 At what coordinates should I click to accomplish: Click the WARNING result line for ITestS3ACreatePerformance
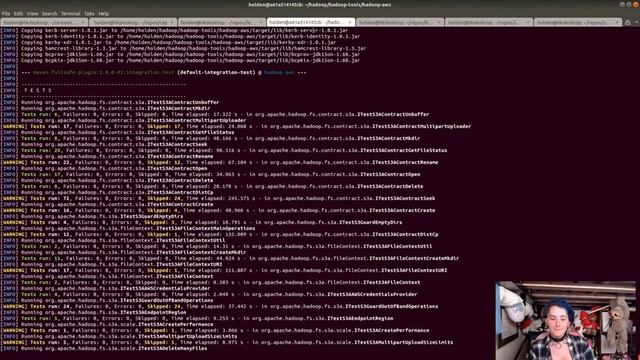tap(215, 330)
